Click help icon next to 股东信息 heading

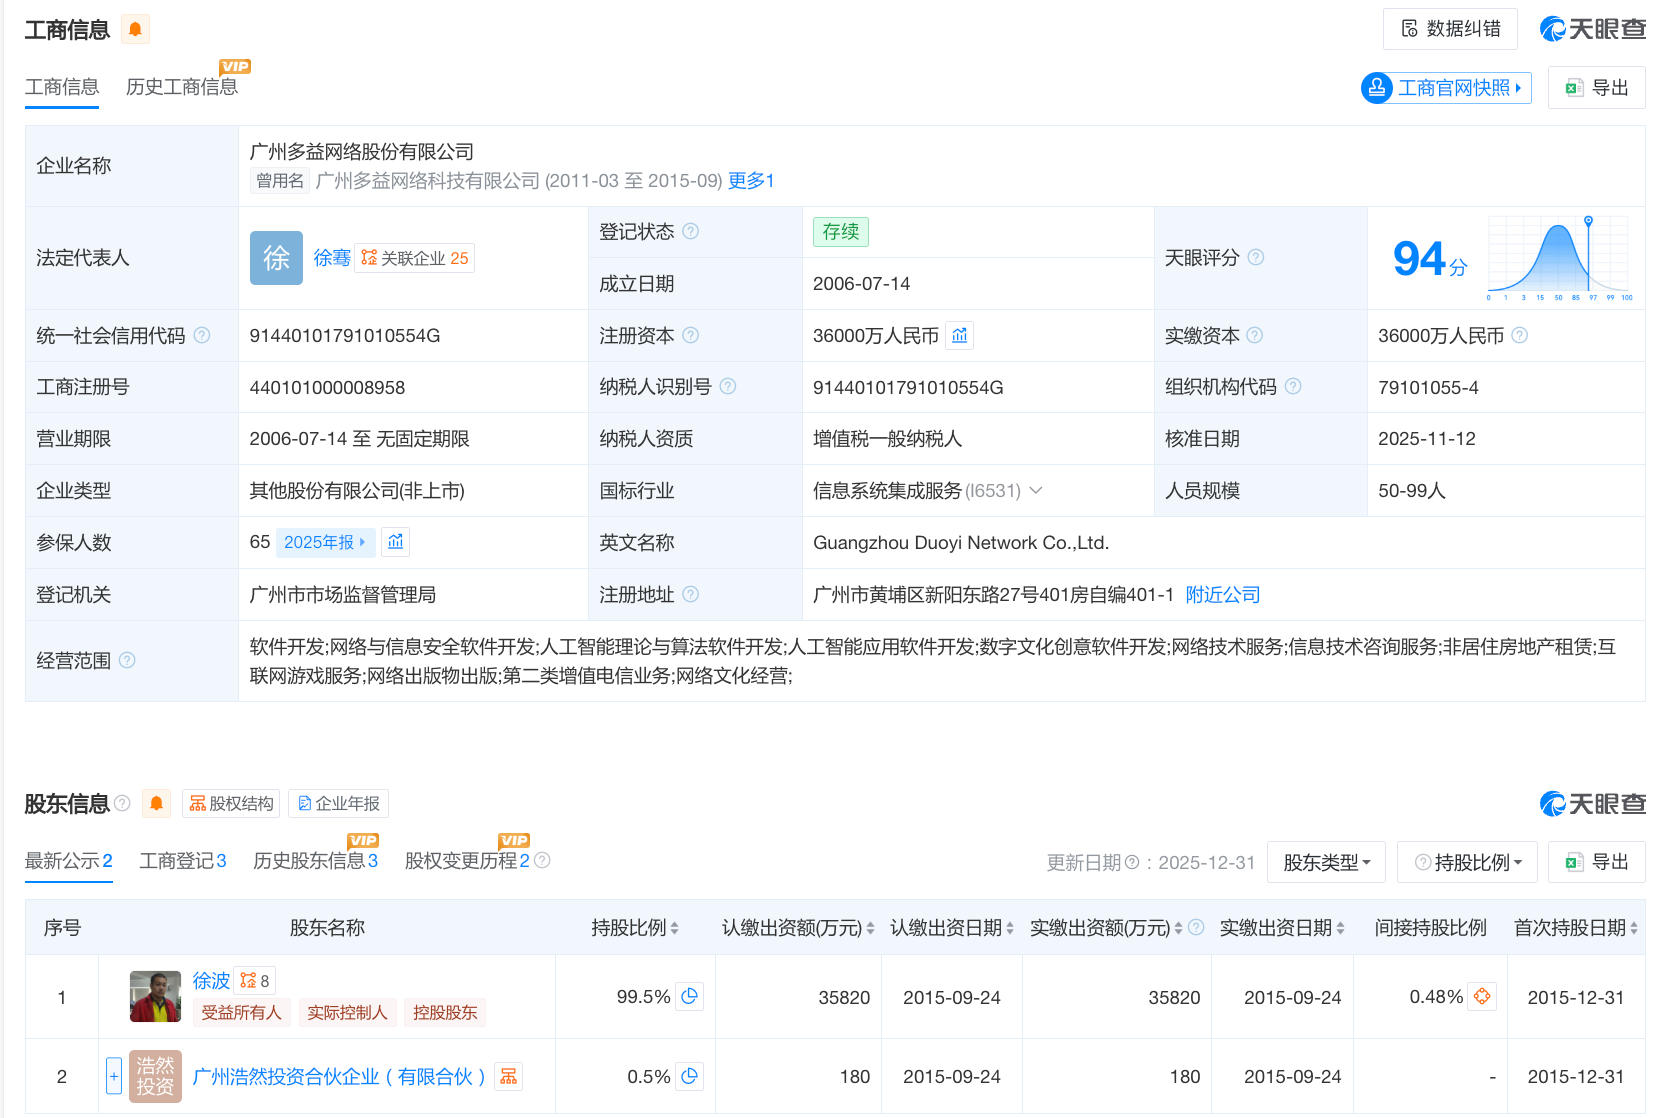tap(122, 803)
